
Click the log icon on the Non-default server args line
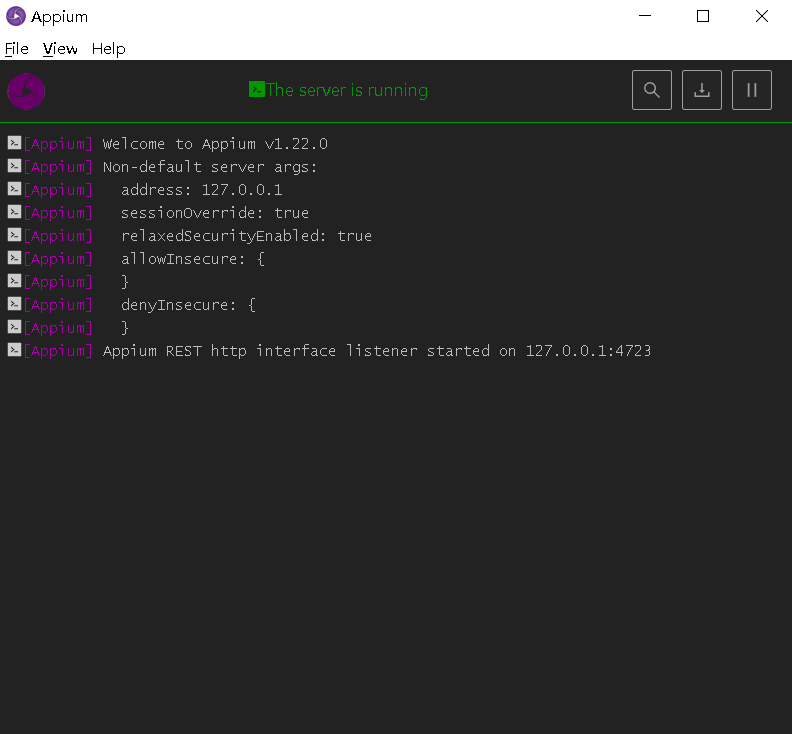(14, 166)
